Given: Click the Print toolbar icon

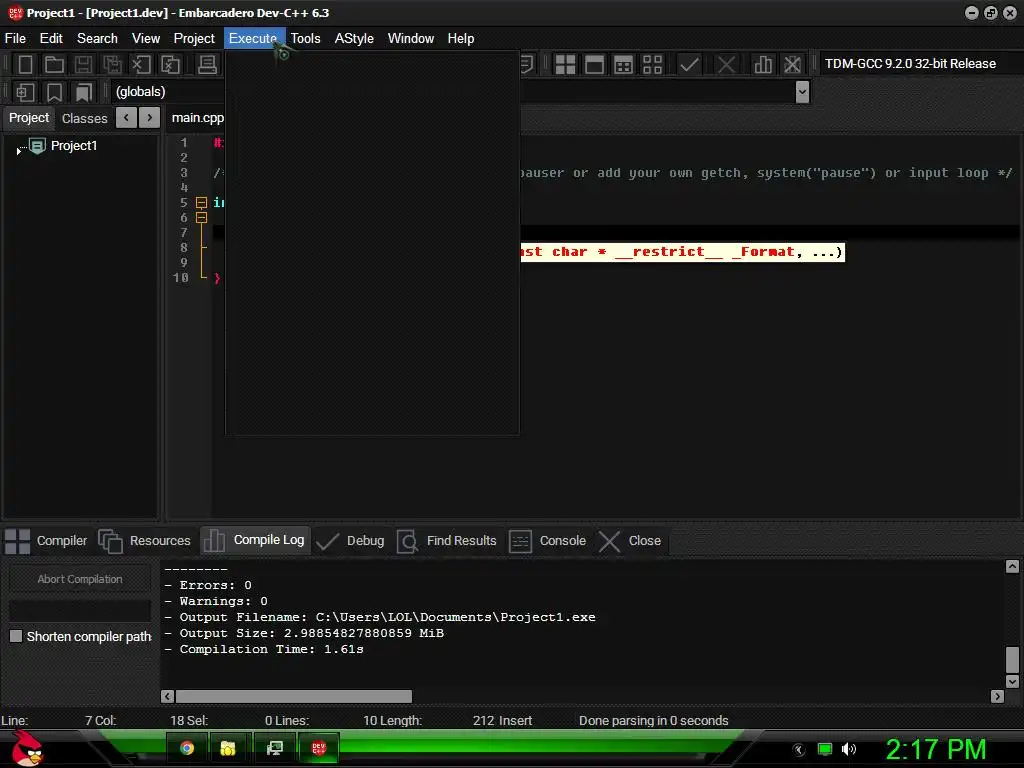Looking at the screenshot, I should tap(208, 65).
